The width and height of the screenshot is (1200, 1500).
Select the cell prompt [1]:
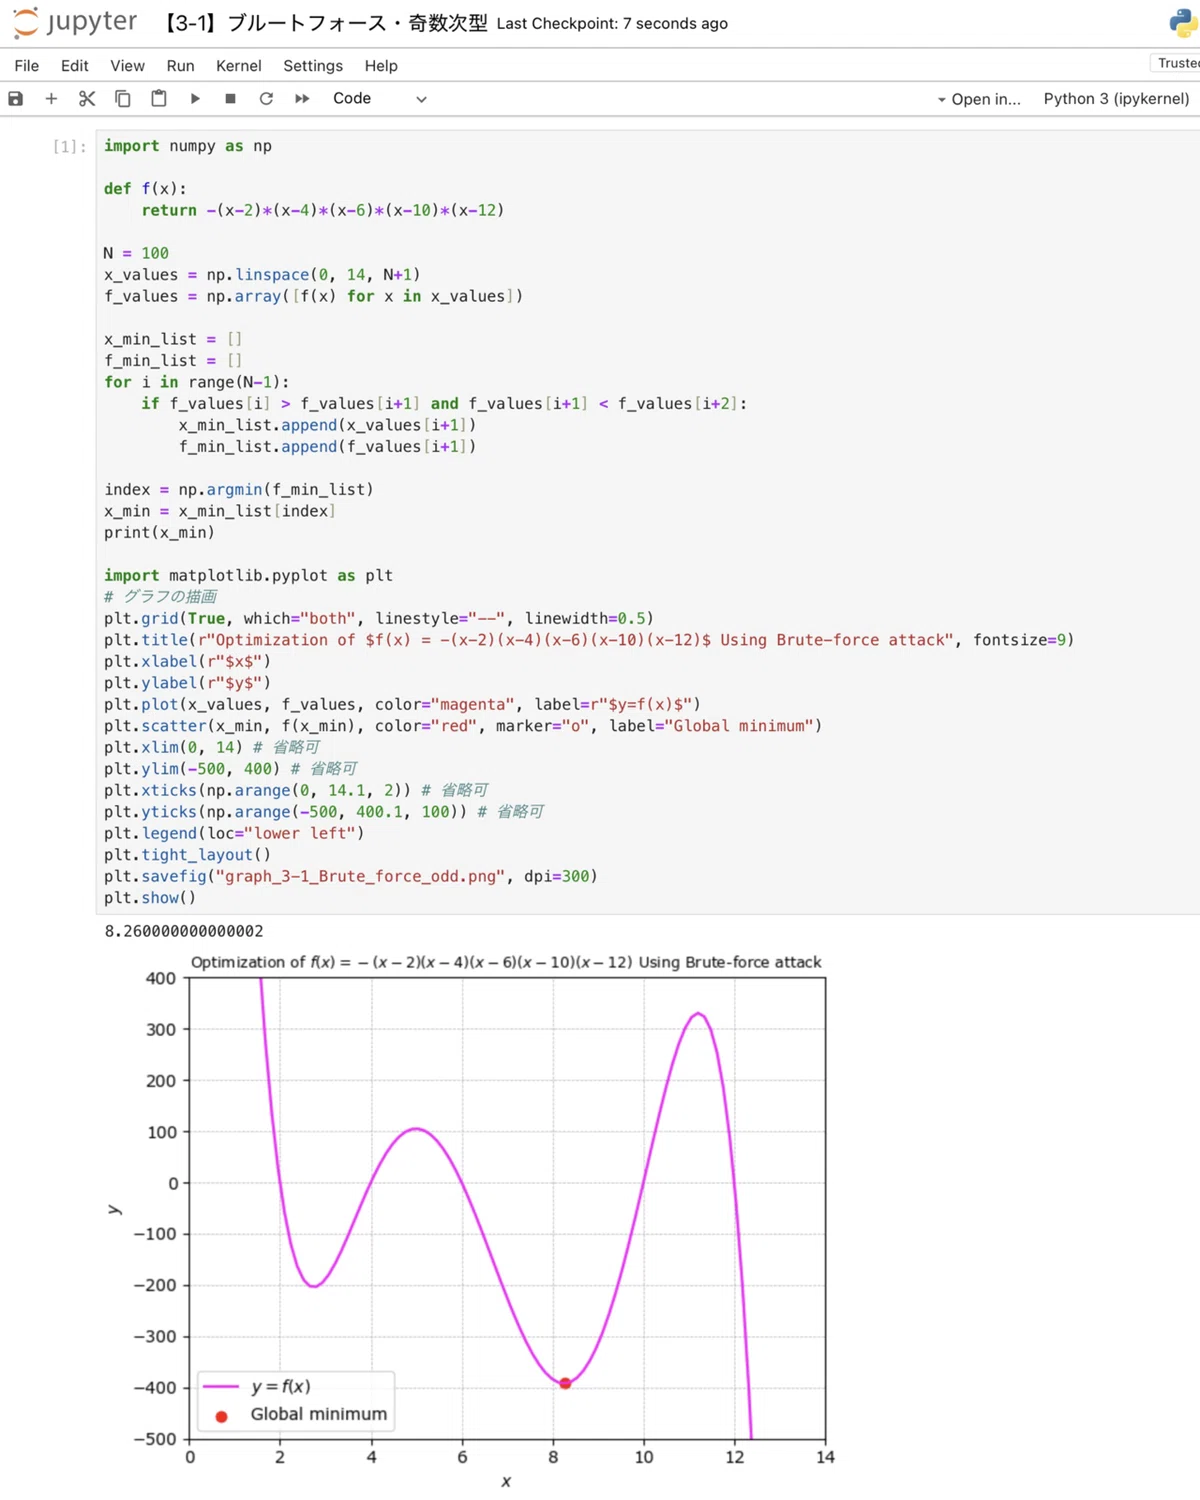[x=69, y=146]
